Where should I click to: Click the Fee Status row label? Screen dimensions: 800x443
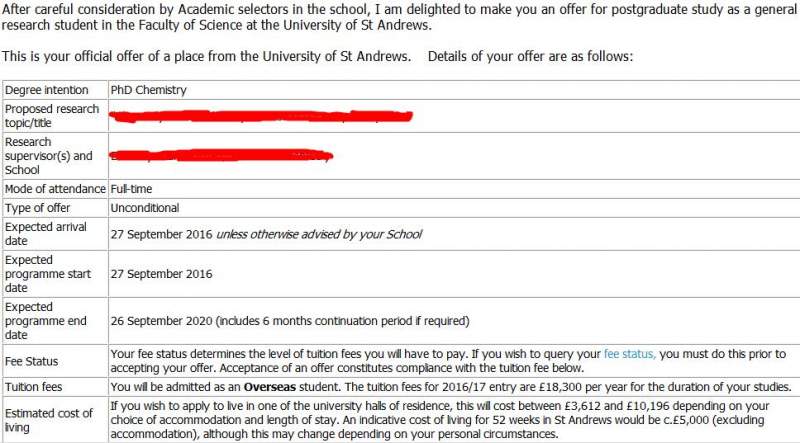click(32, 361)
